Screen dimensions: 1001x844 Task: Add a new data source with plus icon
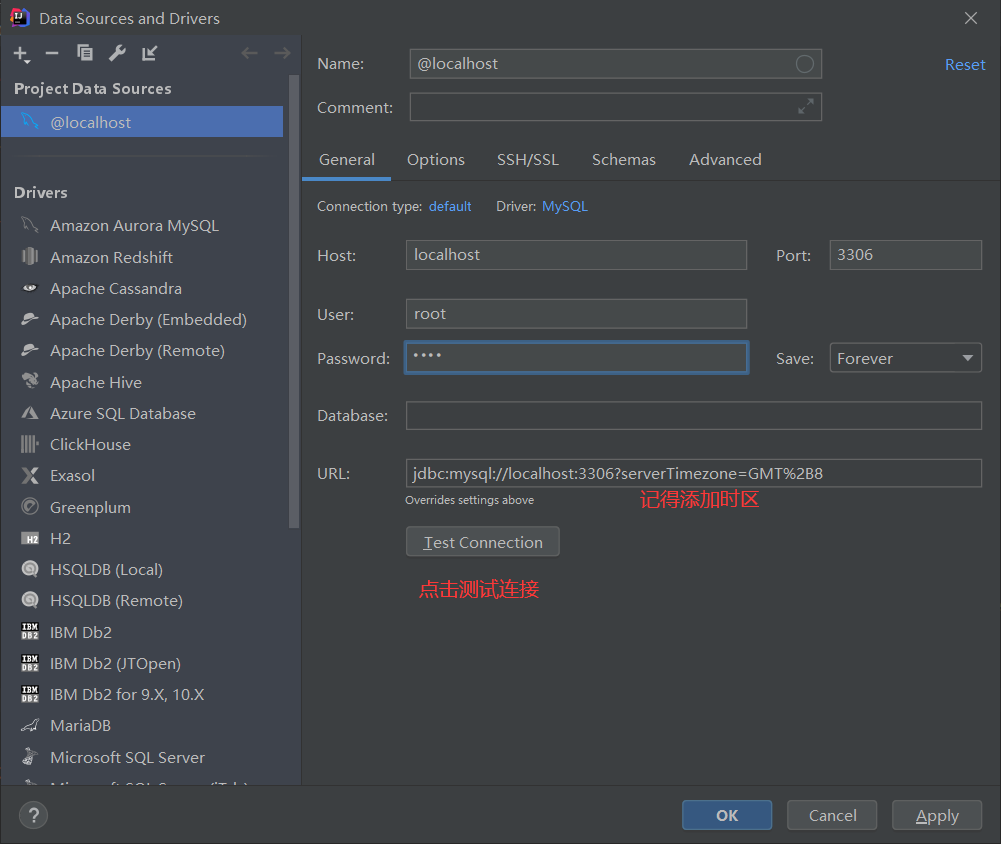[x=22, y=54]
